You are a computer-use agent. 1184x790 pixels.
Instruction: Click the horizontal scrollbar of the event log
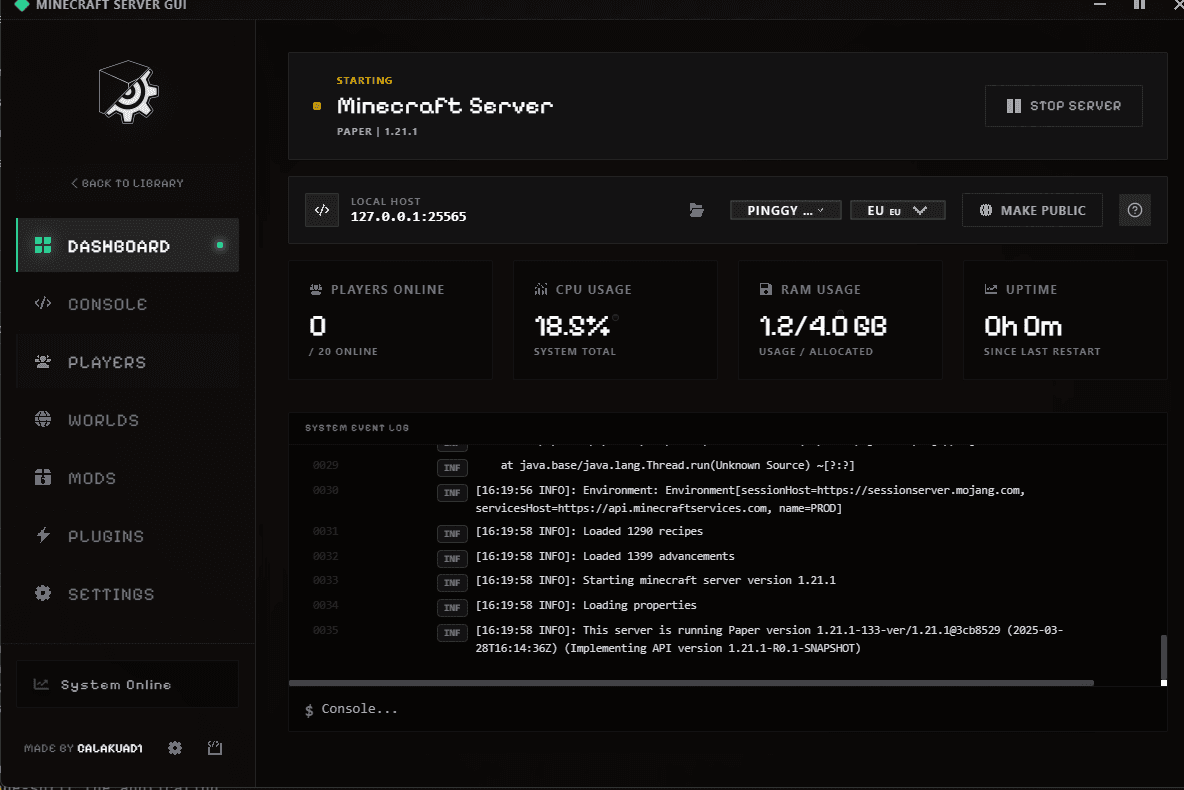[x=691, y=683]
